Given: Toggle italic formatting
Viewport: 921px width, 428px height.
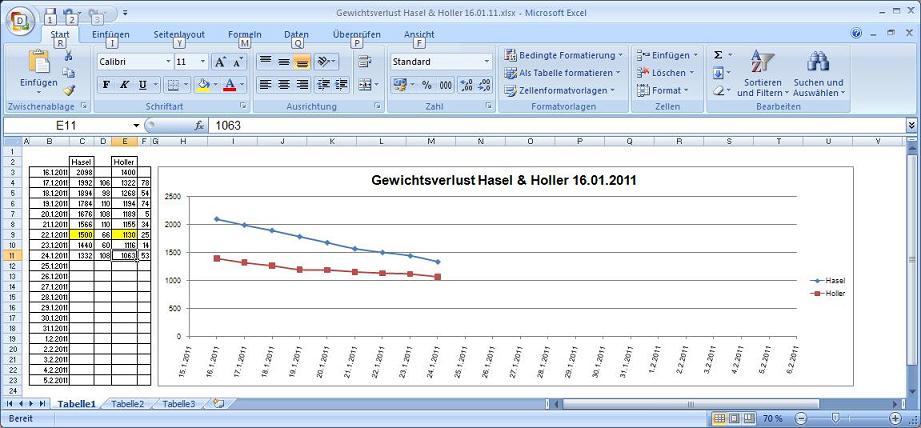Looking at the screenshot, I should pos(124,85).
